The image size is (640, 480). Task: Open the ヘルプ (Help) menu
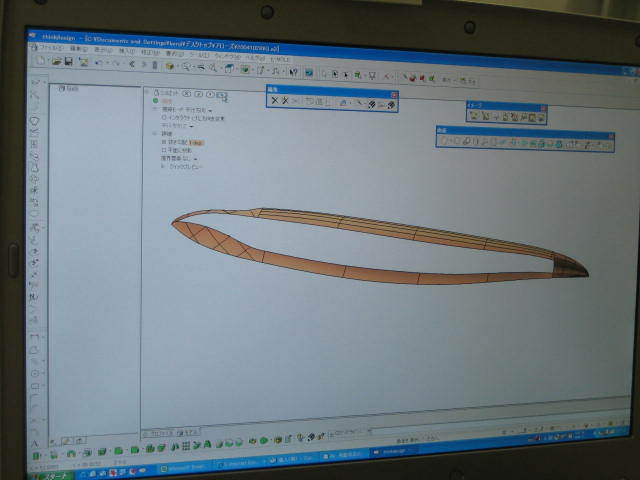click(257, 58)
